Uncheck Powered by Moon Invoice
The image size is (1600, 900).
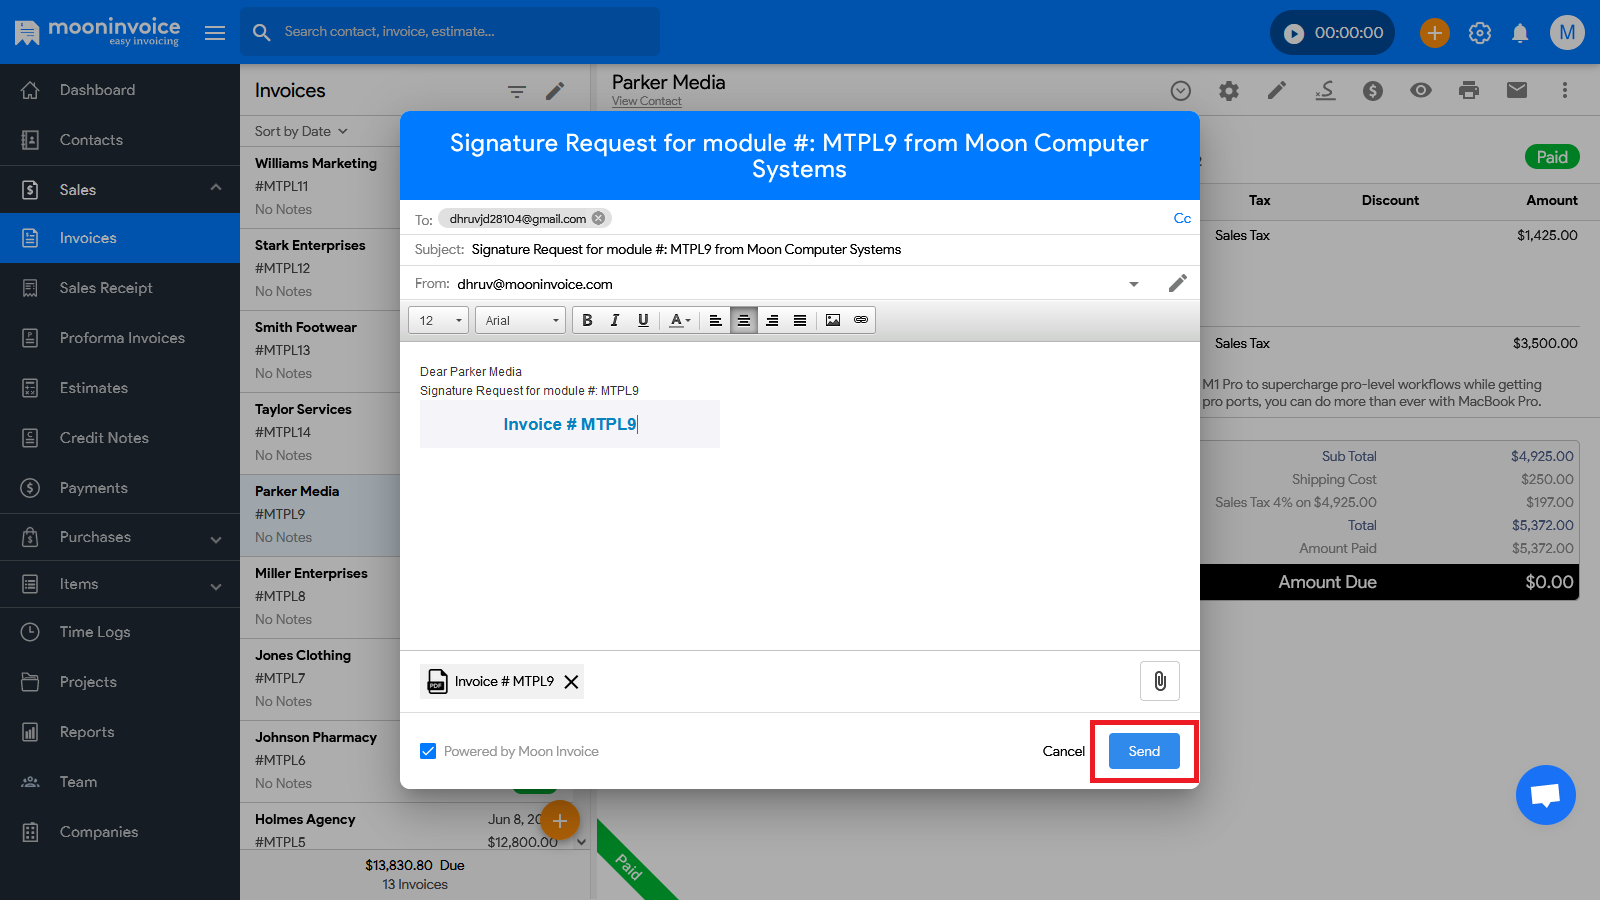pyautogui.click(x=428, y=751)
